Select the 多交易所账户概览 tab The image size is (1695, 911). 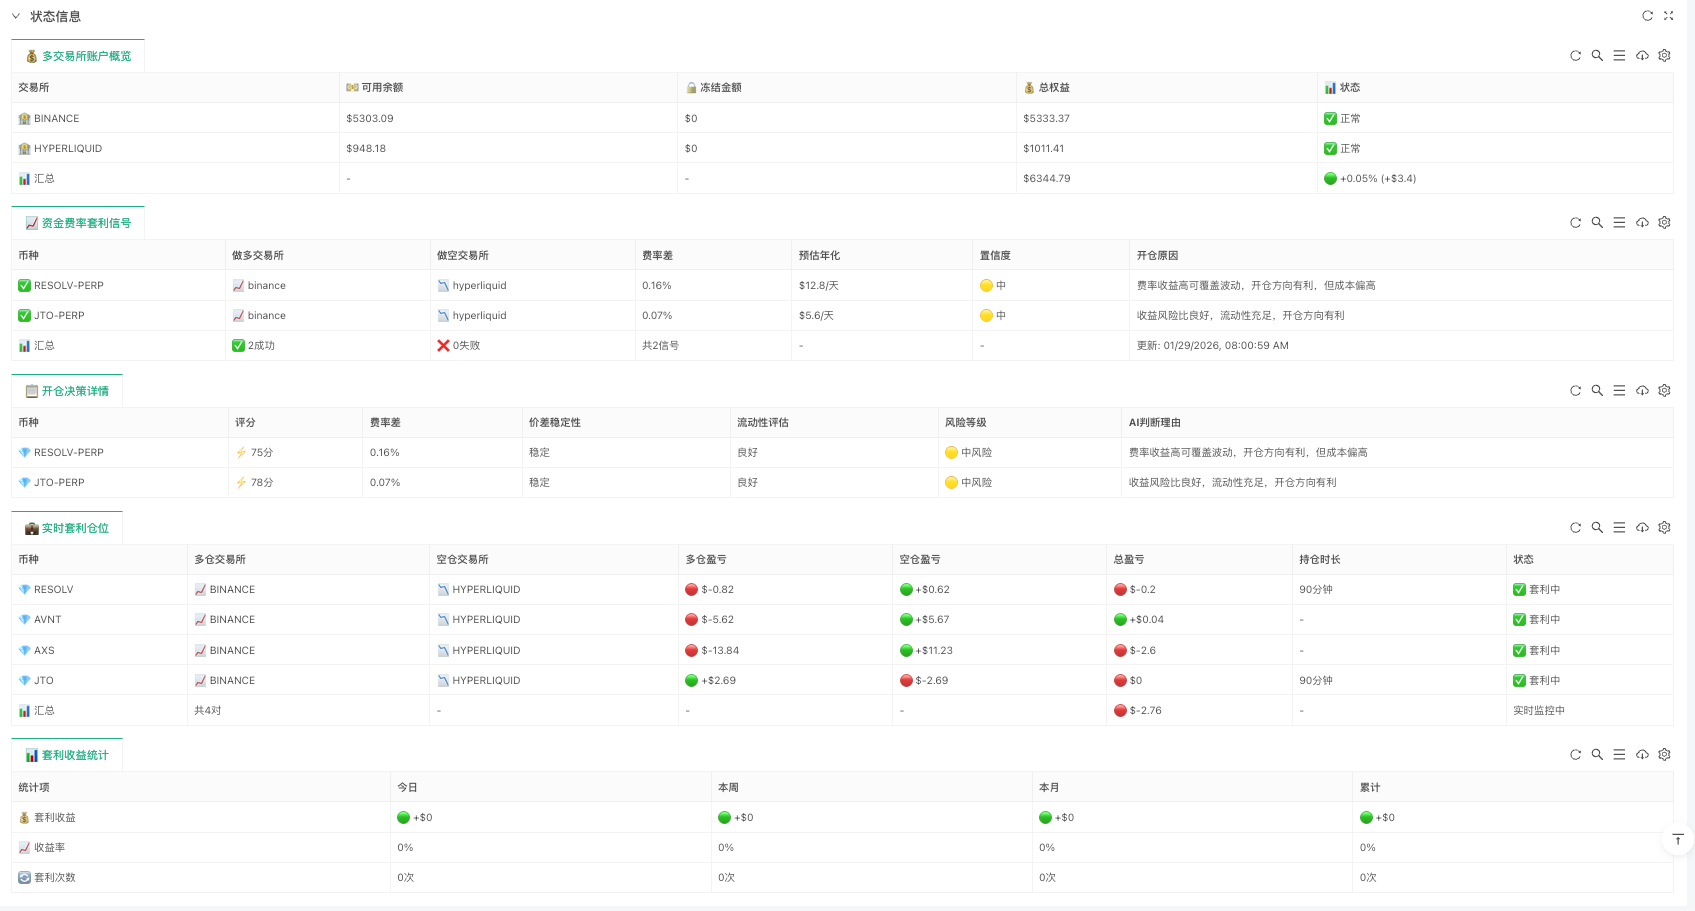(78, 56)
